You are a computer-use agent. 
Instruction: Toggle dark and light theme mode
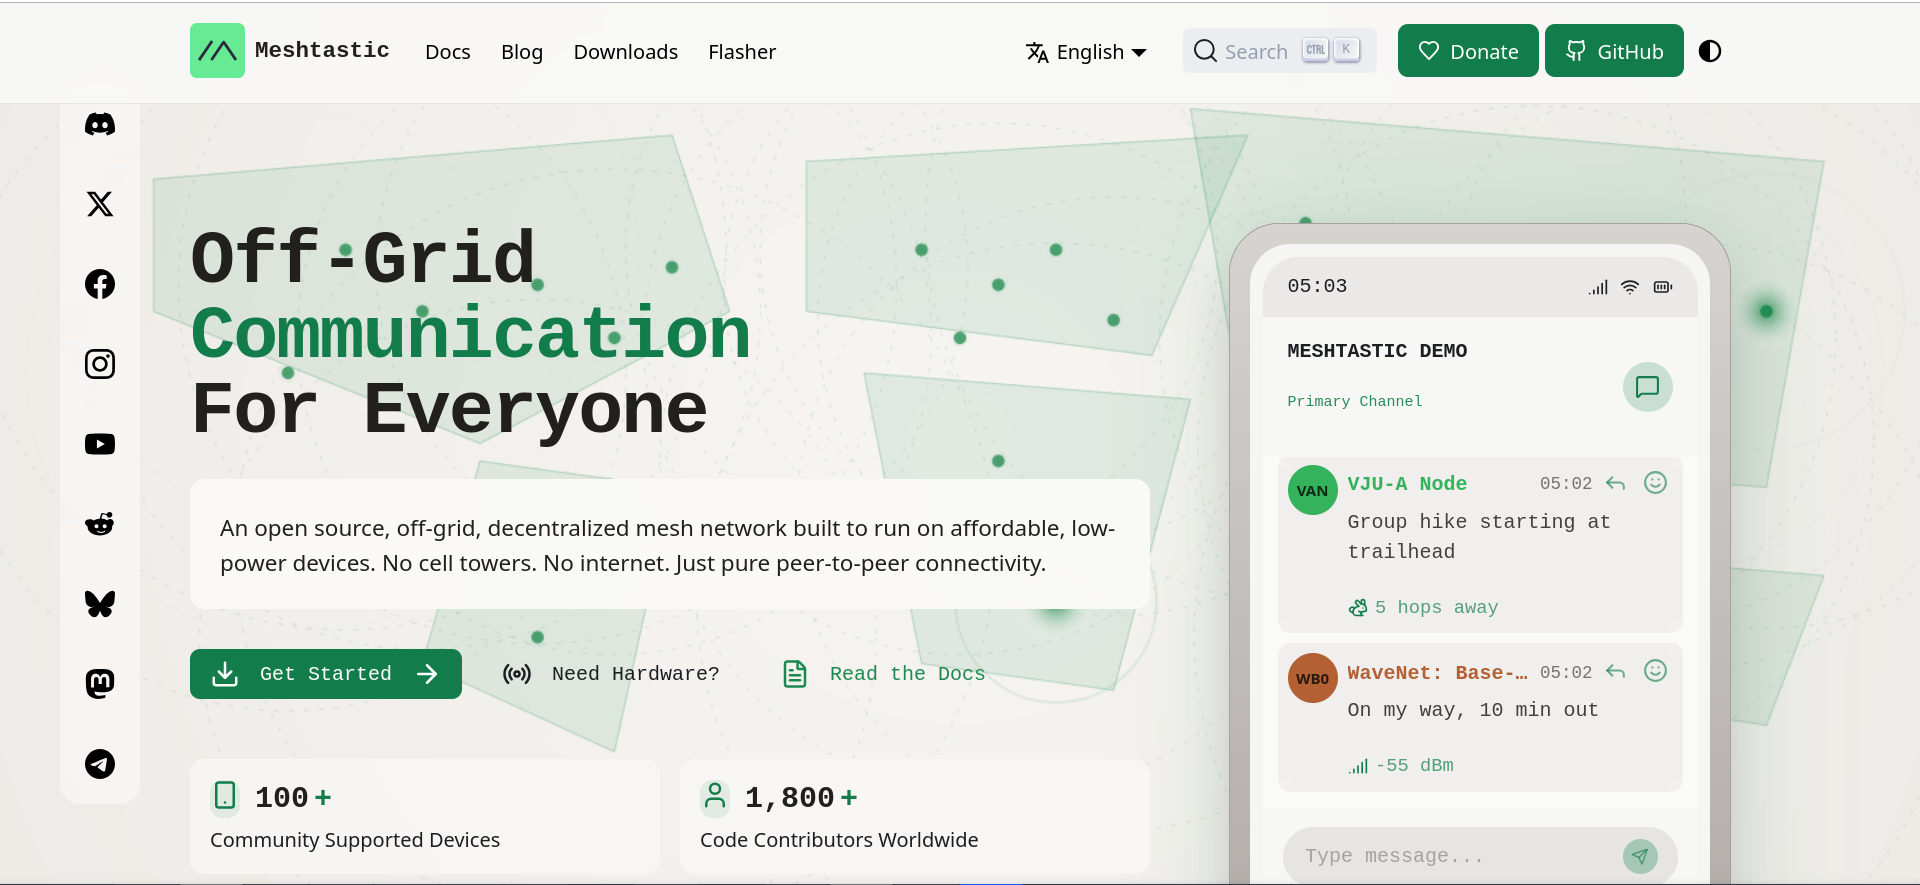click(1710, 51)
